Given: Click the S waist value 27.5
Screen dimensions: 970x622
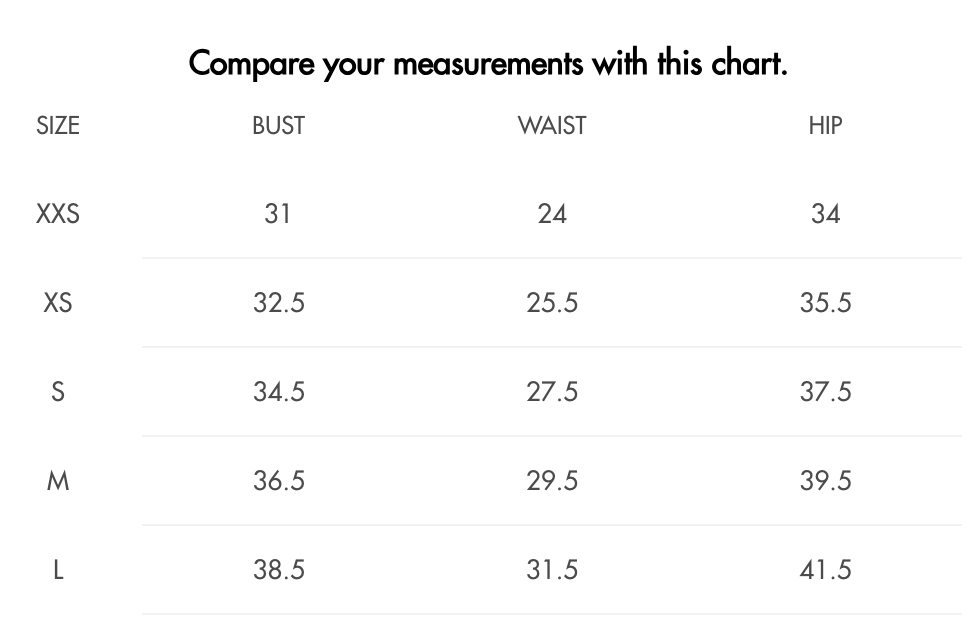Looking at the screenshot, I should click(552, 392).
